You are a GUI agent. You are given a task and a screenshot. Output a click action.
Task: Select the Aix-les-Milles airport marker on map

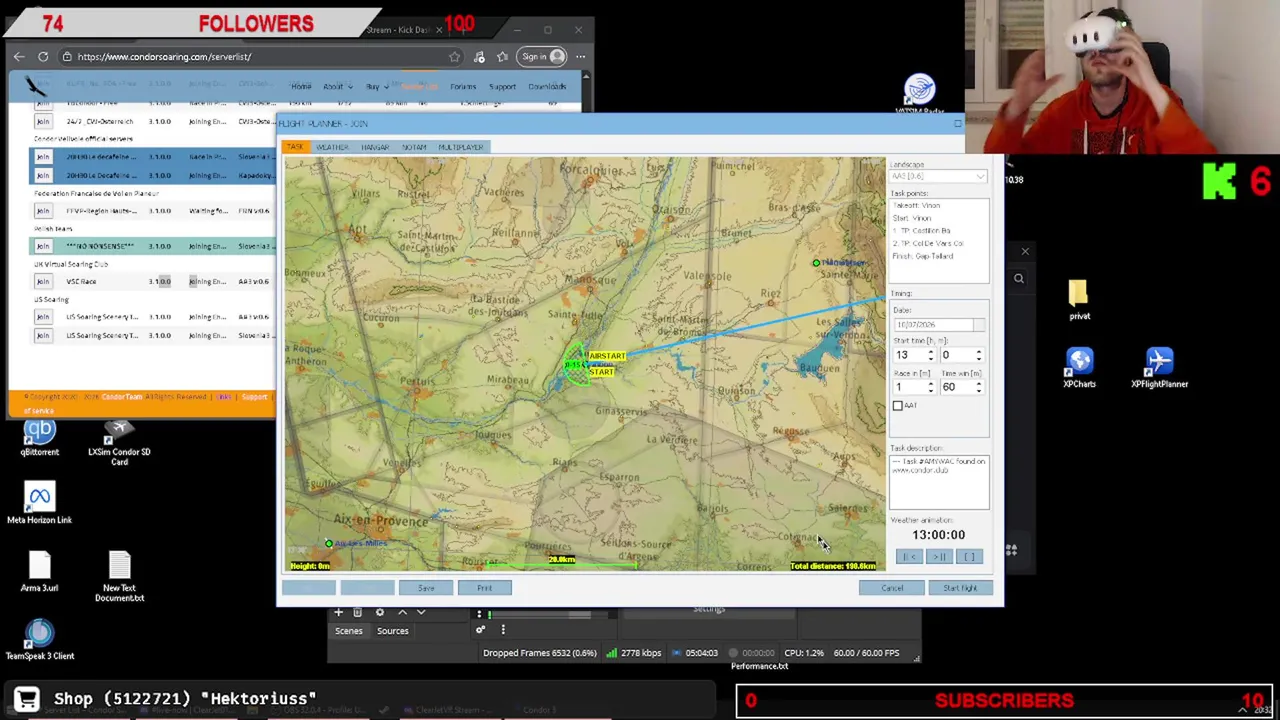coord(329,544)
